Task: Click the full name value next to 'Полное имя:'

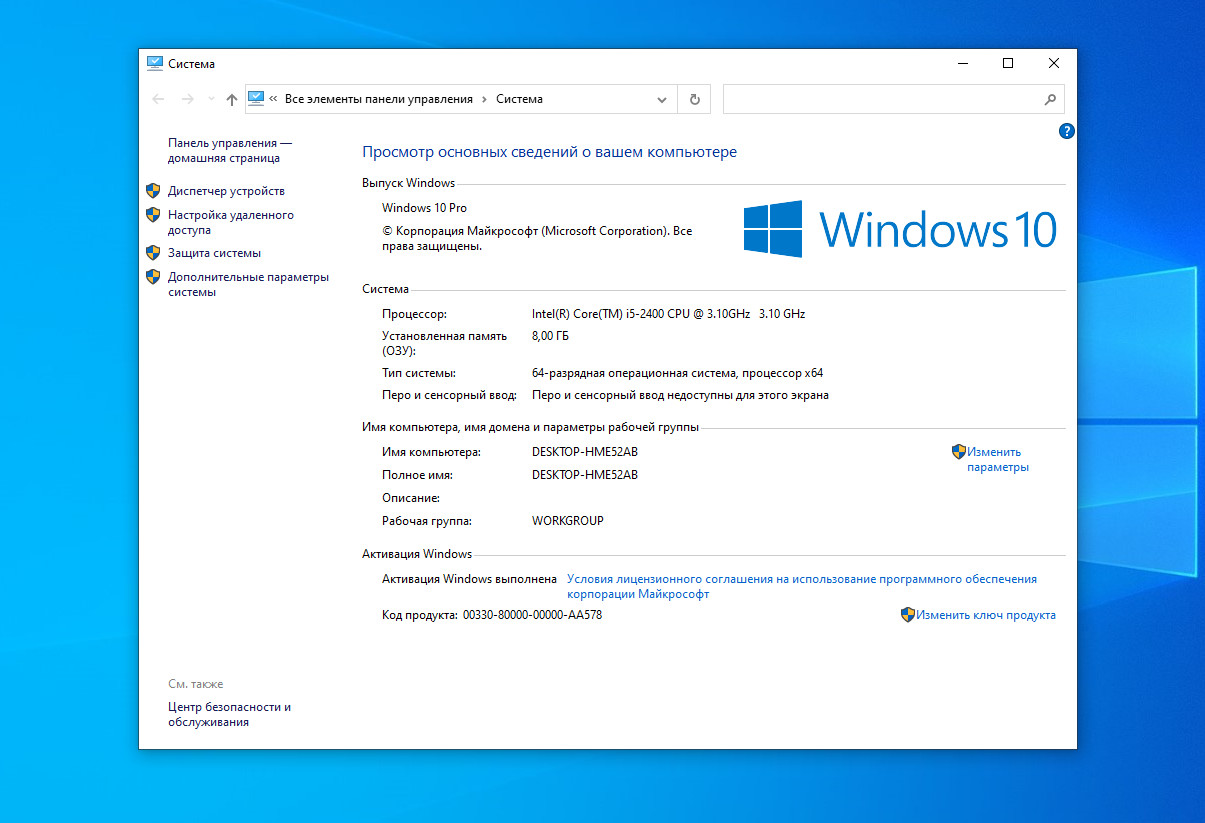Action: 585,475
